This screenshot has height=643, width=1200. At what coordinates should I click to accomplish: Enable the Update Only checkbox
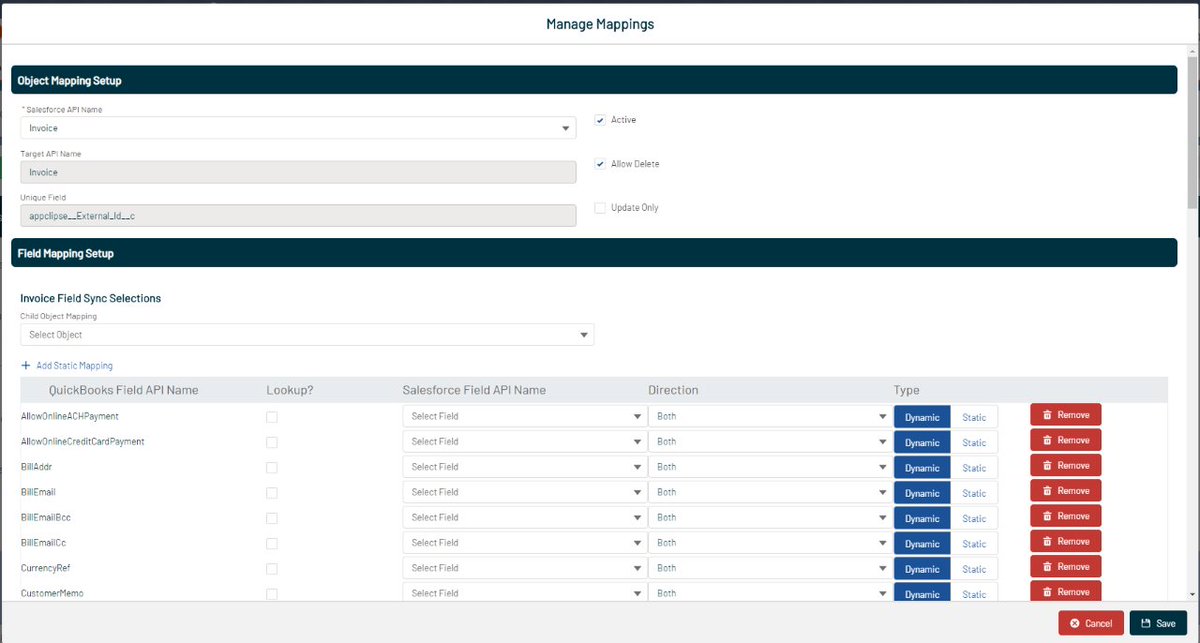coord(600,208)
